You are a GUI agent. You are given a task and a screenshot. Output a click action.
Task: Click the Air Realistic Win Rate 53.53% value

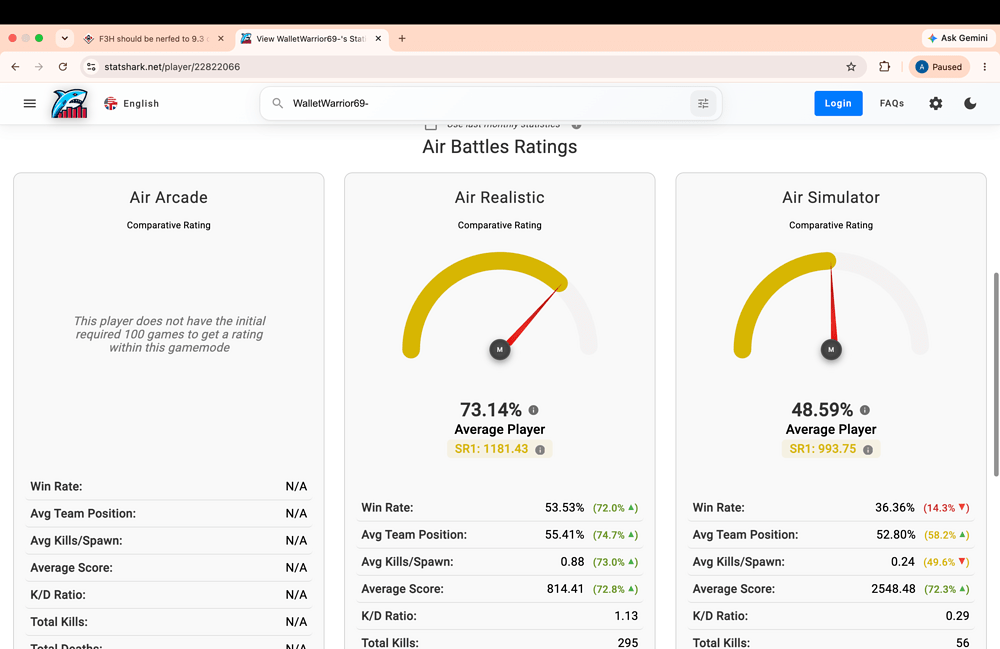[564, 508]
